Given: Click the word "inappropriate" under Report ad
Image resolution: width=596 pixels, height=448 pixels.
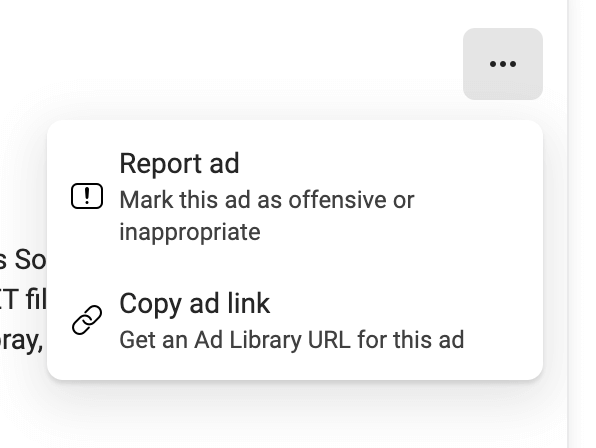Looking at the screenshot, I should click(190, 232).
